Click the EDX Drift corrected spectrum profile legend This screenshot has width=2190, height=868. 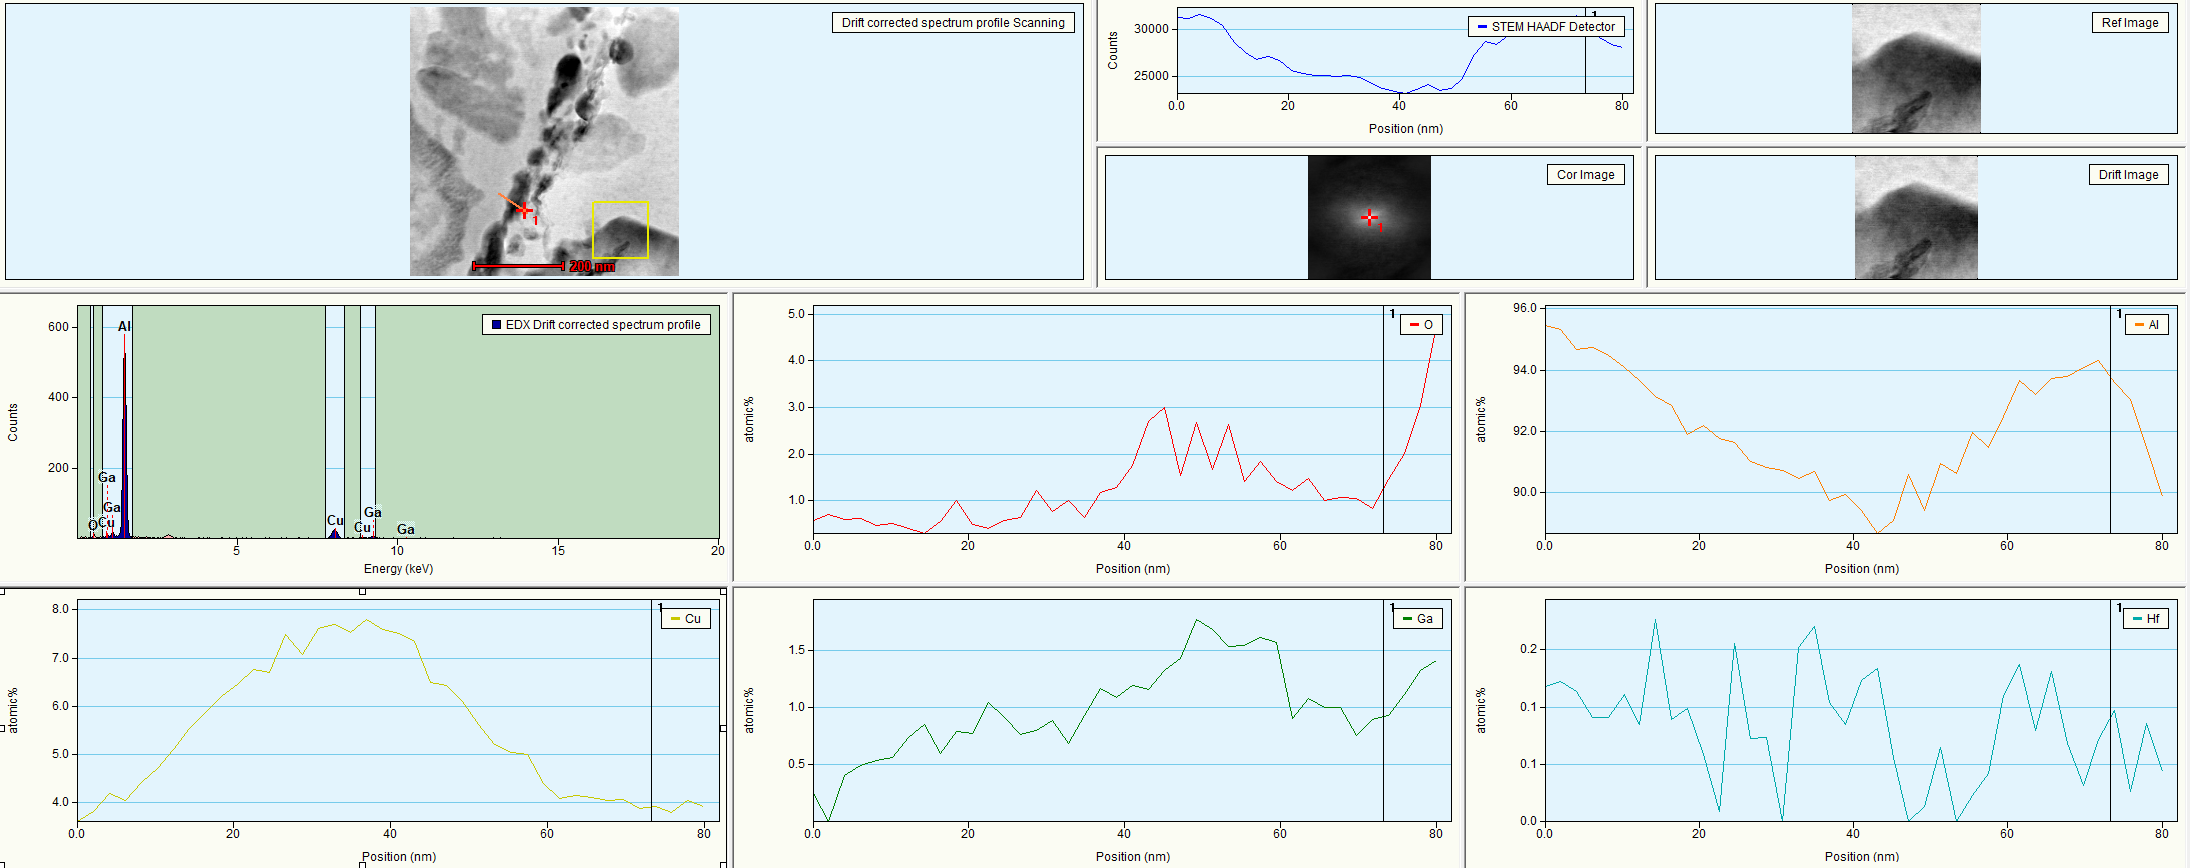596,325
